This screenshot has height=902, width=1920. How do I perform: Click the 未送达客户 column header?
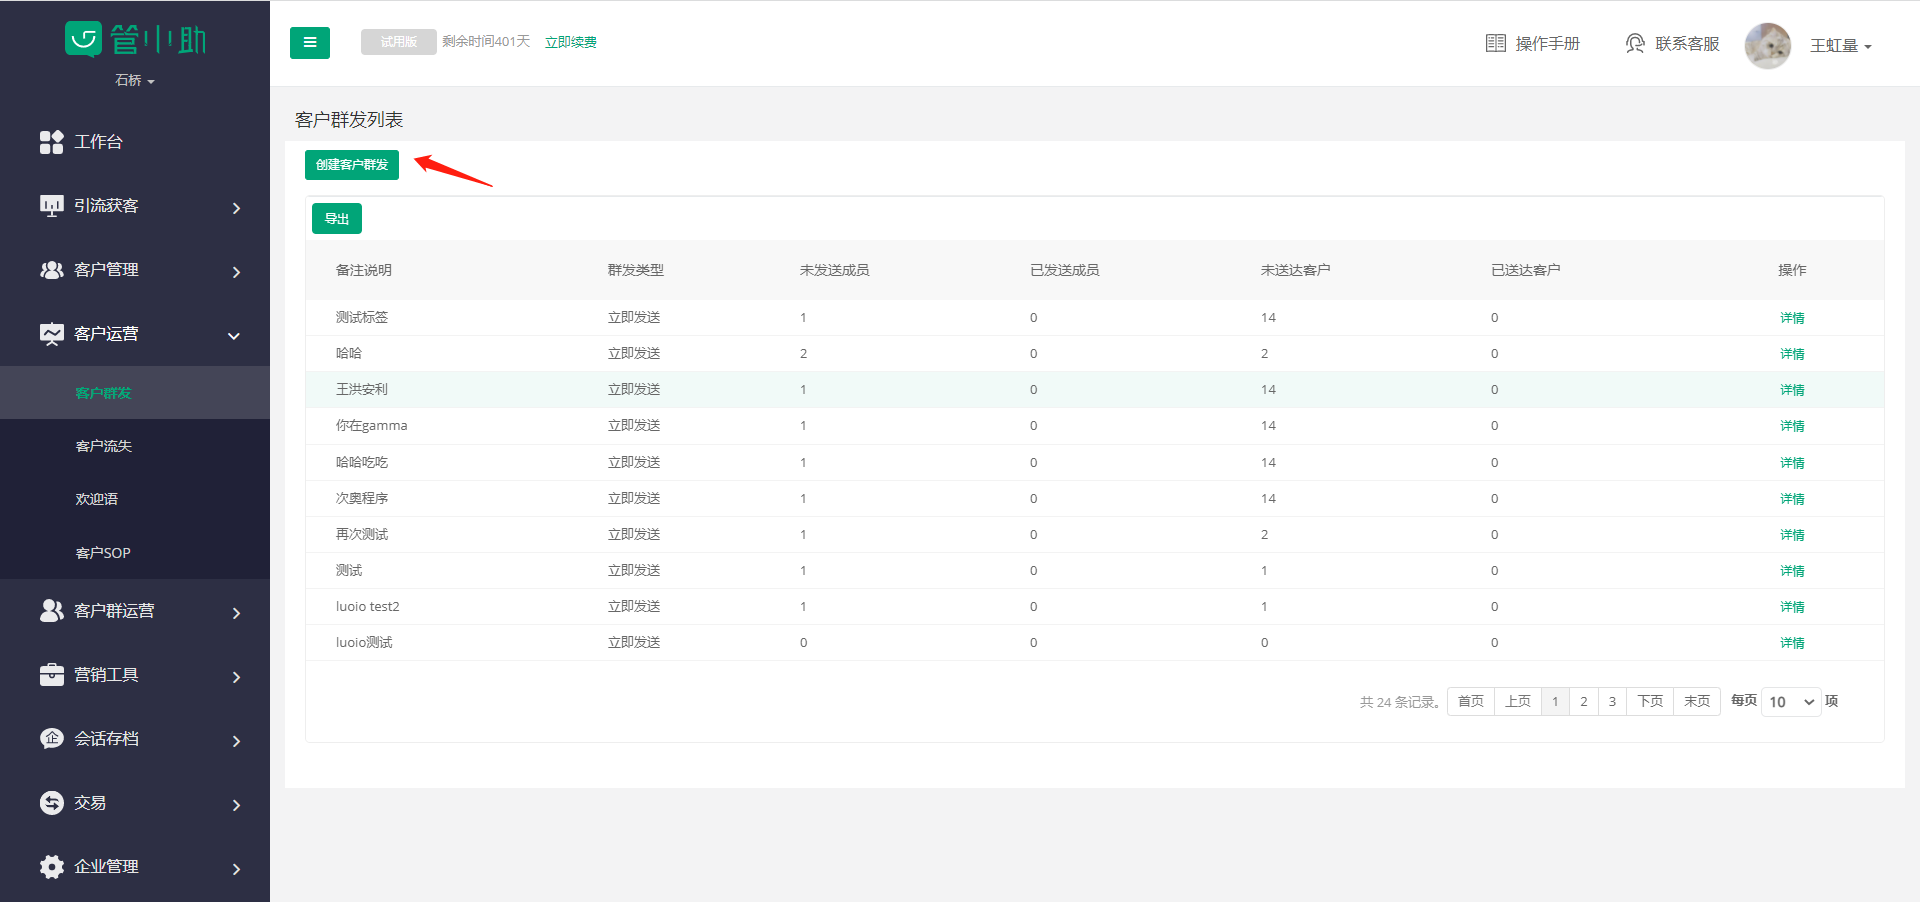(x=1296, y=270)
